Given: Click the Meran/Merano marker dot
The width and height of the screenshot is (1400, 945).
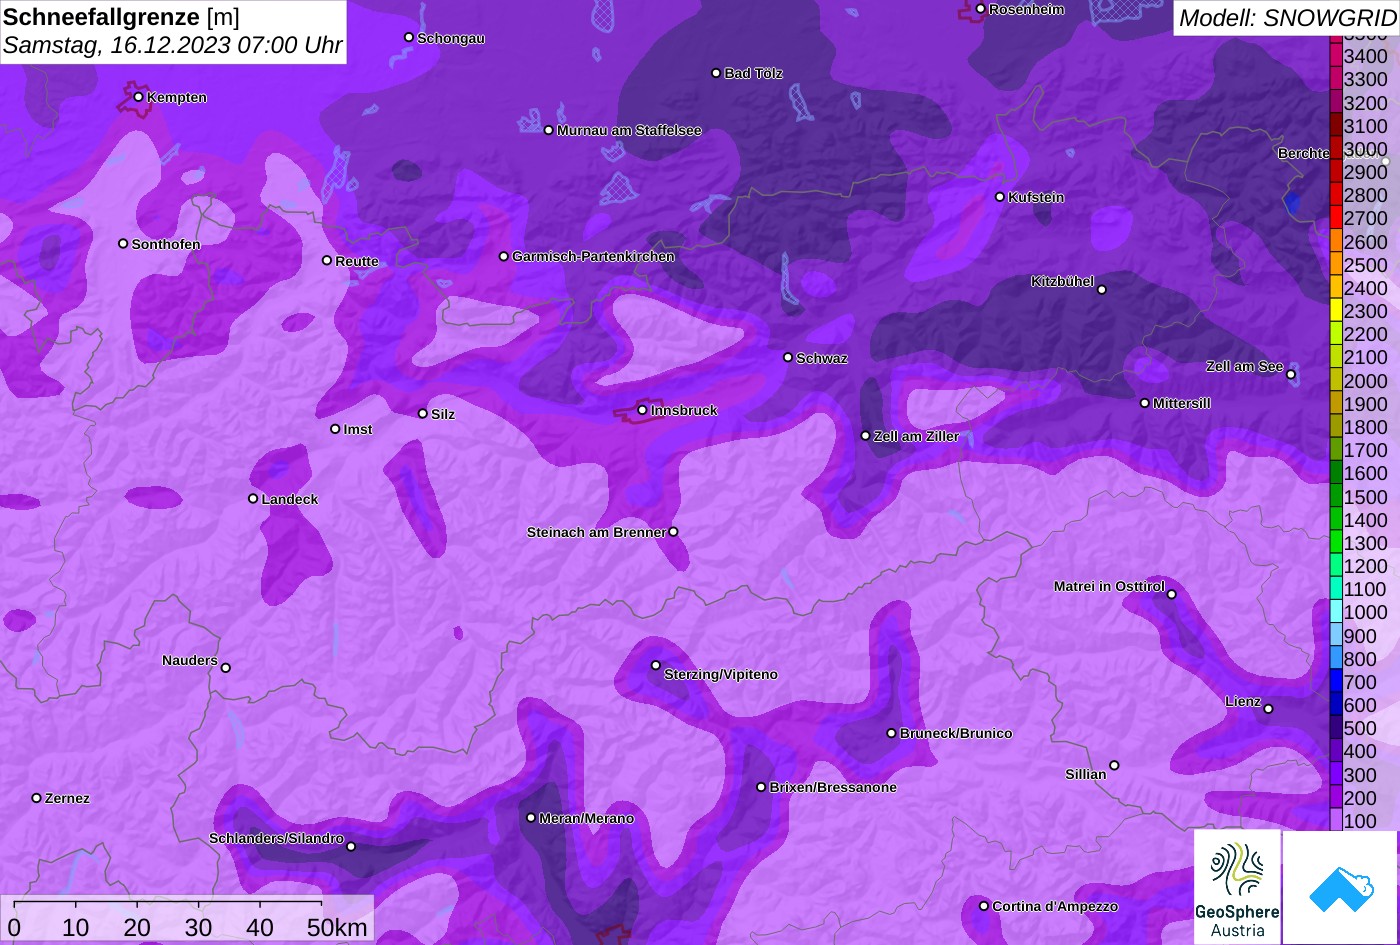Looking at the screenshot, I should [x=531, y=818].
